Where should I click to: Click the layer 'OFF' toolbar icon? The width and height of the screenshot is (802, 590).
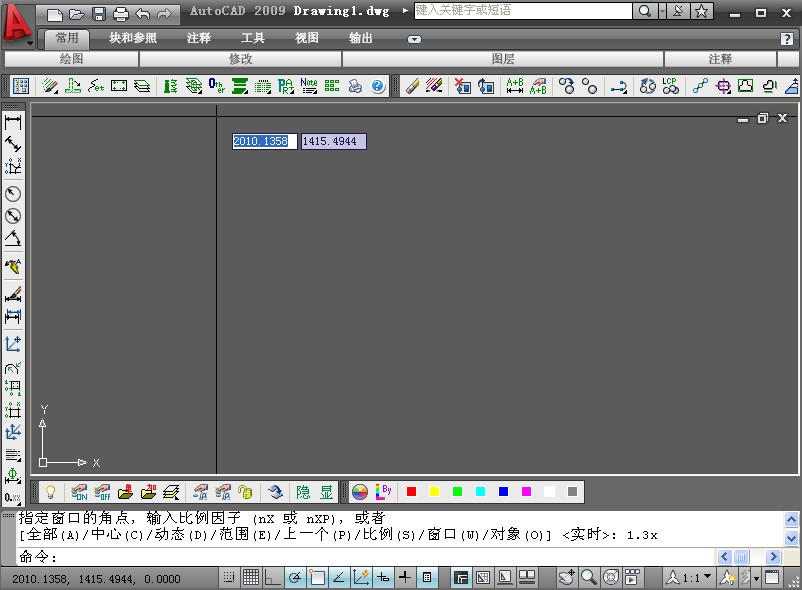102,492
